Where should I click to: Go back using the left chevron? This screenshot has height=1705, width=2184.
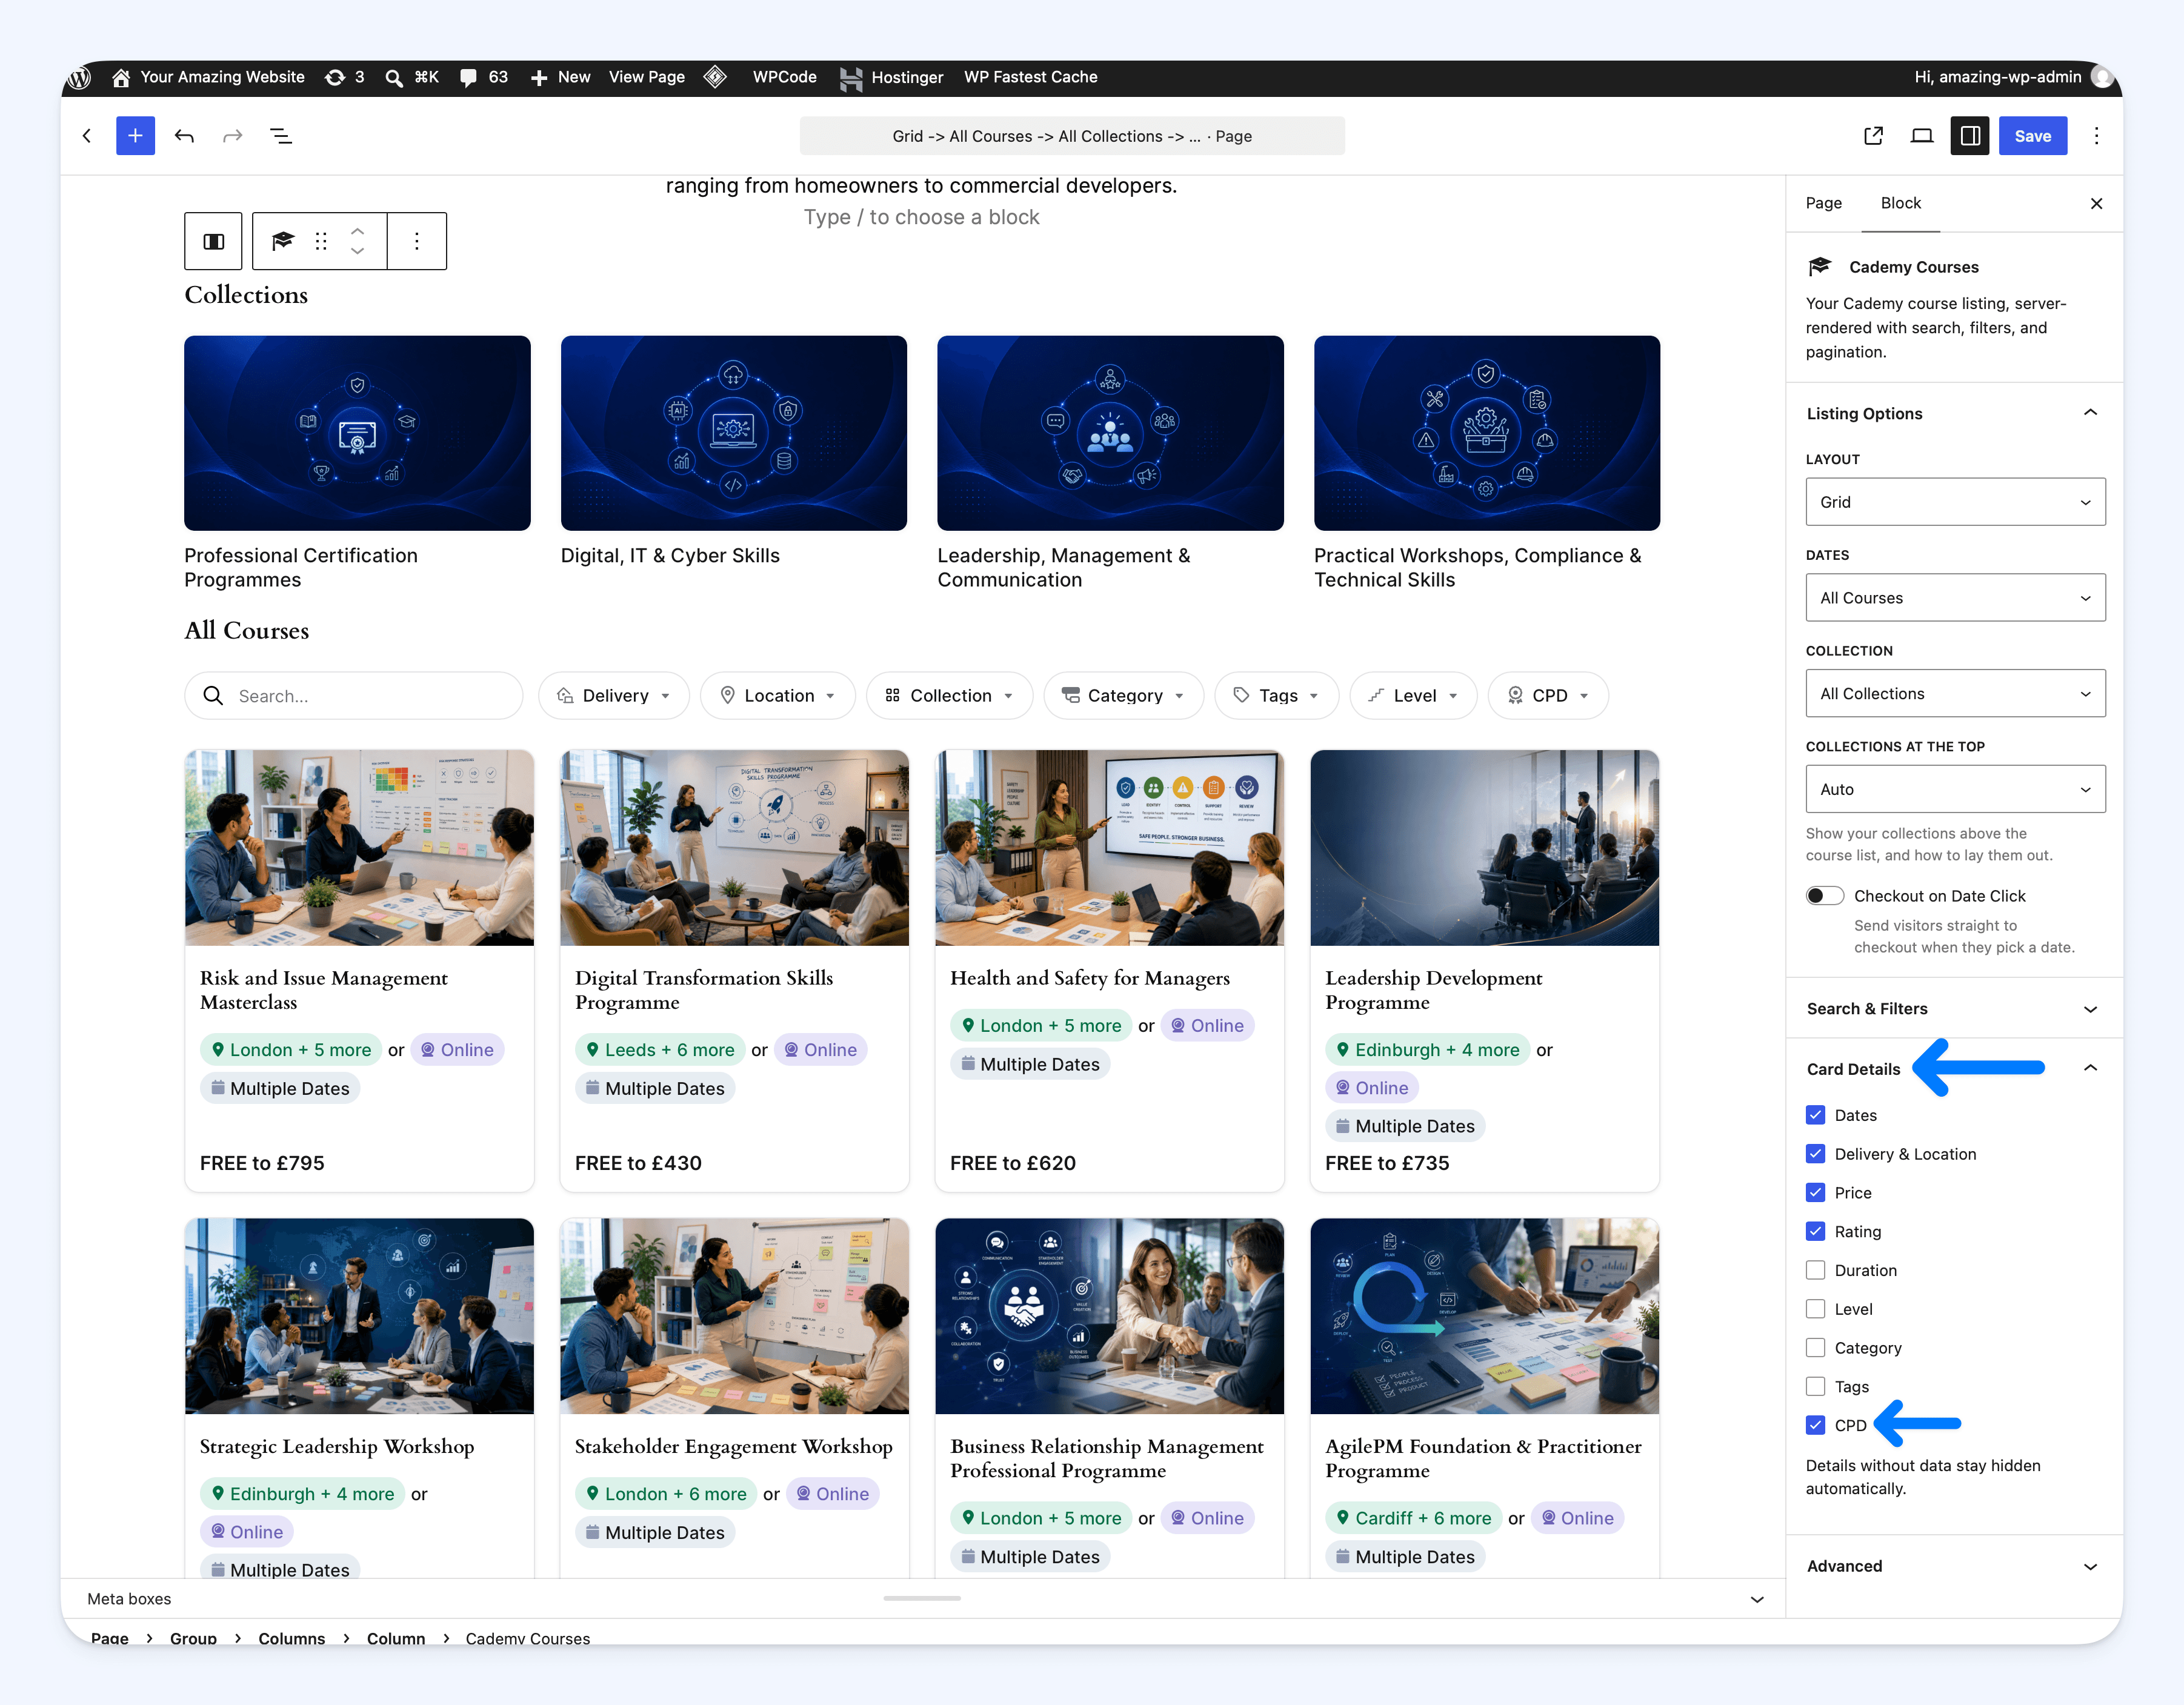(x=87, y=136)
